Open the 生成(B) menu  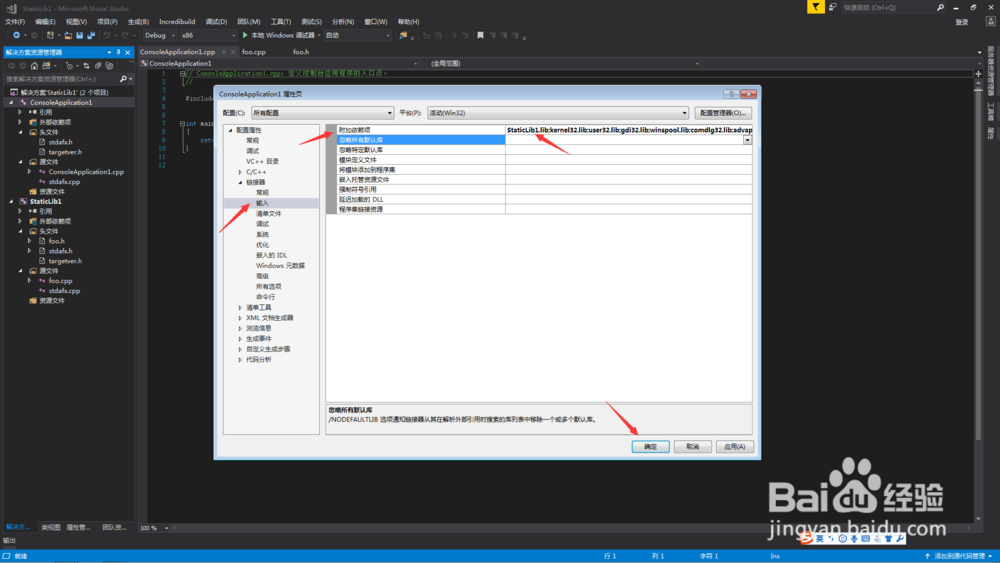tap(138, 22)
